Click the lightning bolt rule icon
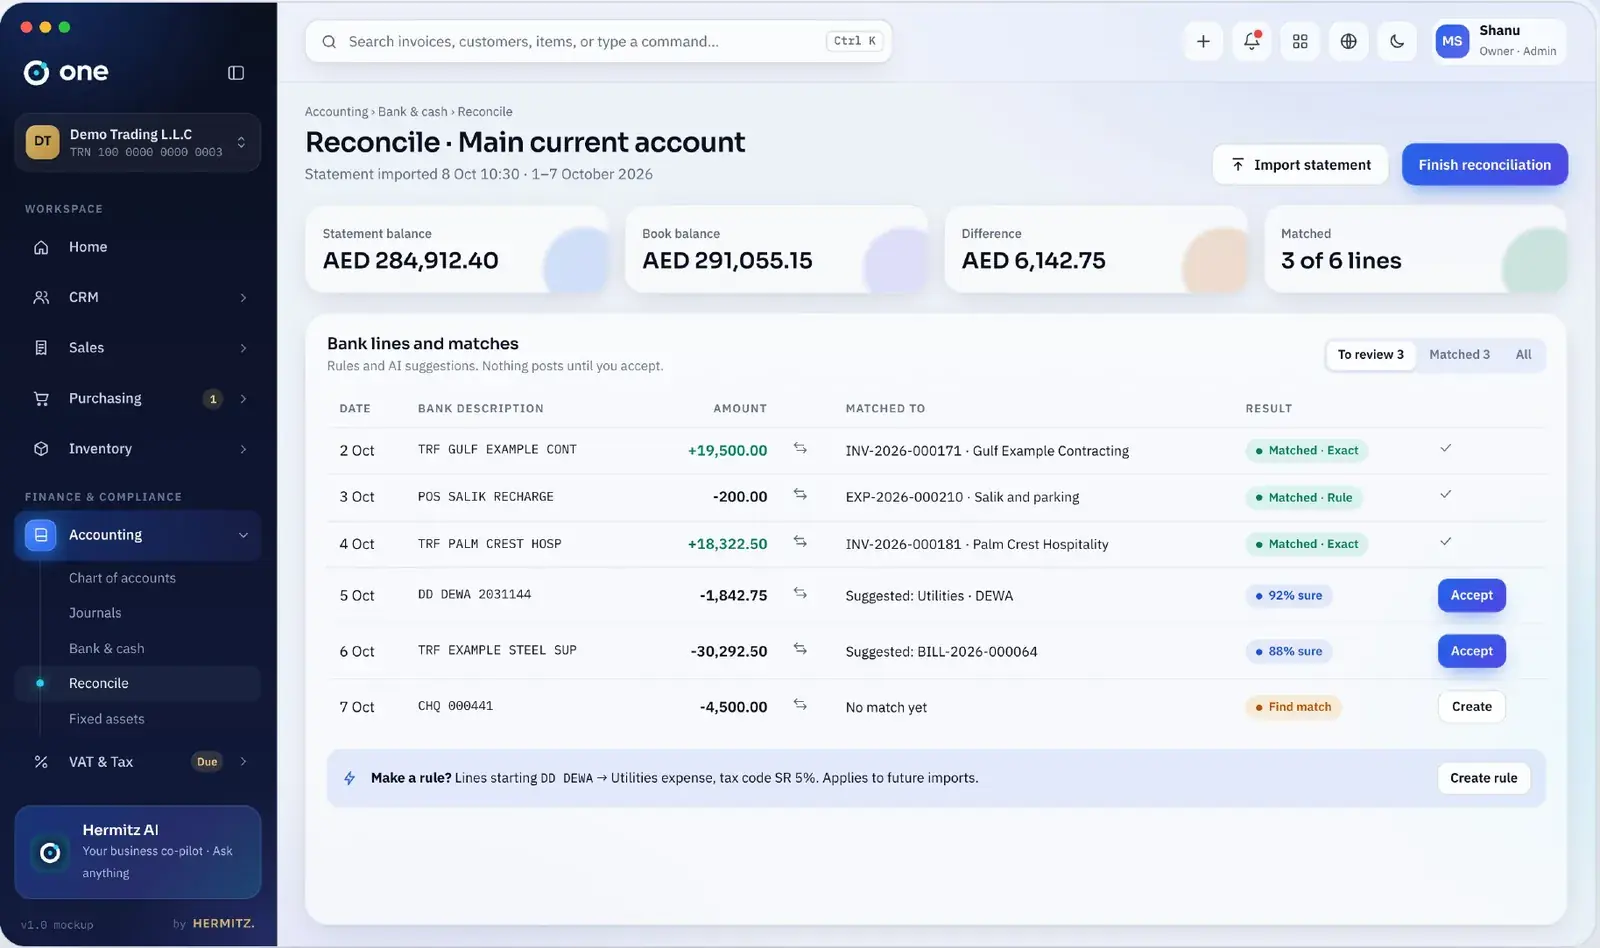 click(349, 778)
